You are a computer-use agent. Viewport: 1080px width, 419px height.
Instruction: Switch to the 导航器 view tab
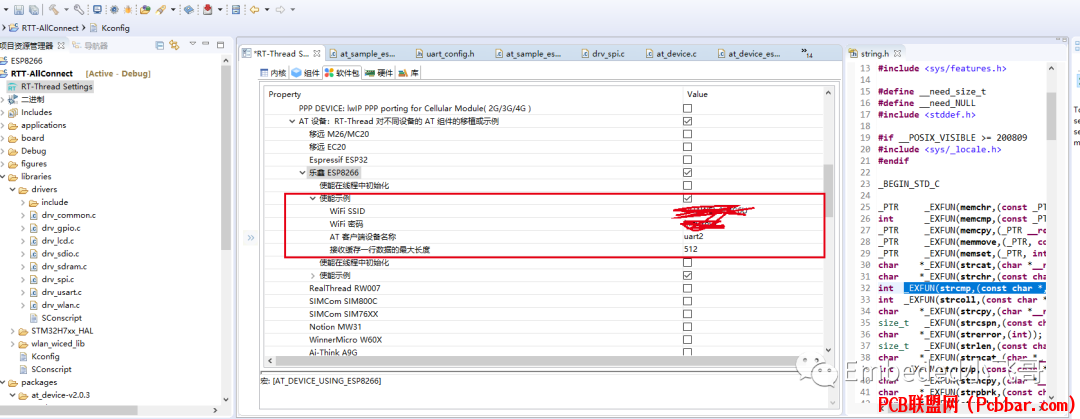[90, 45]
